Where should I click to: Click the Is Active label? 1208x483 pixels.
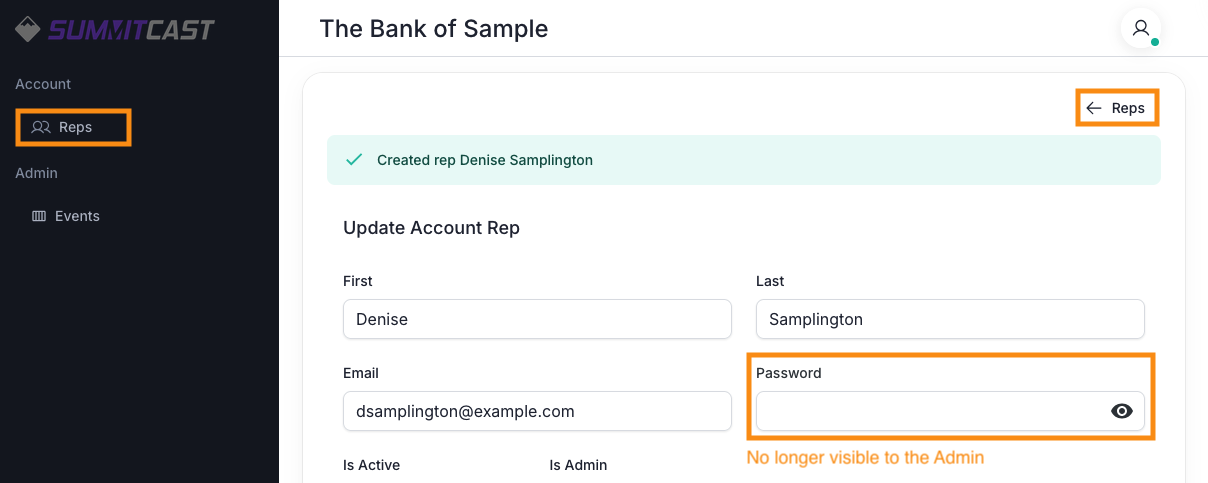371,465
